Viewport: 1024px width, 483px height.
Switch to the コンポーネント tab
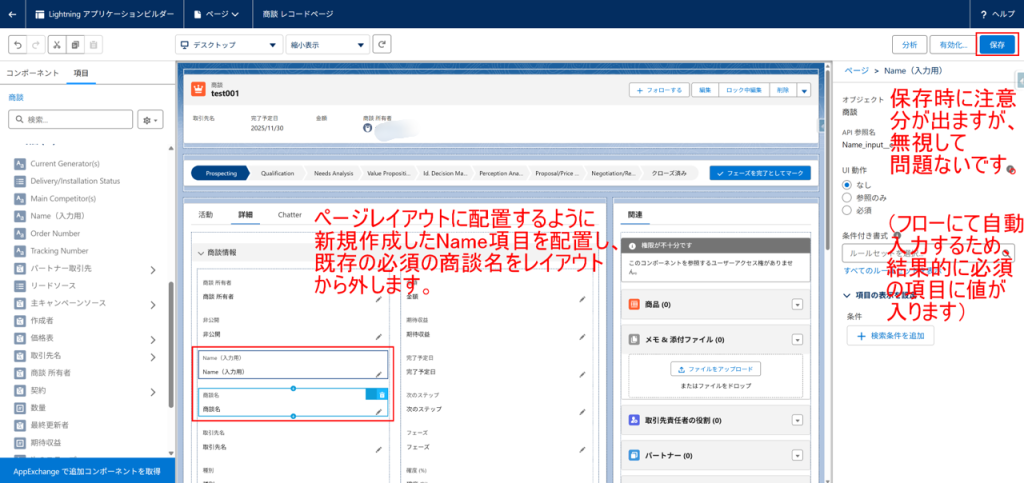click(x=33, y=73)
